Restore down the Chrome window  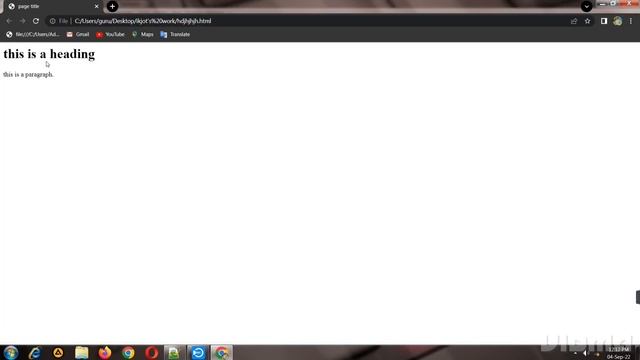tap(613, 3)
